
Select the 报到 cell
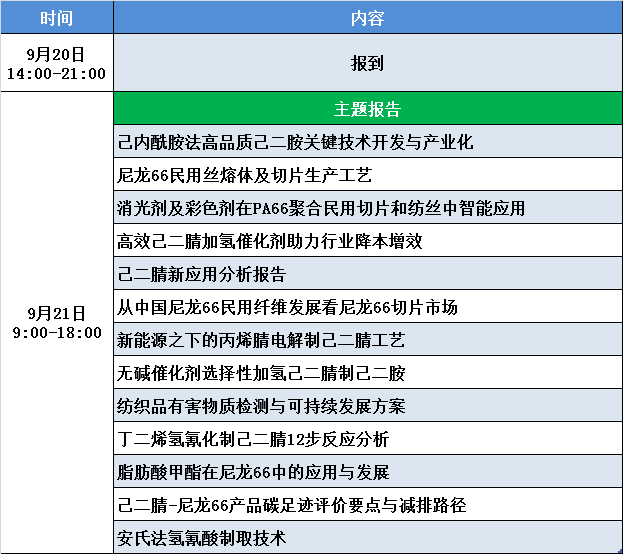coord(367,63)
